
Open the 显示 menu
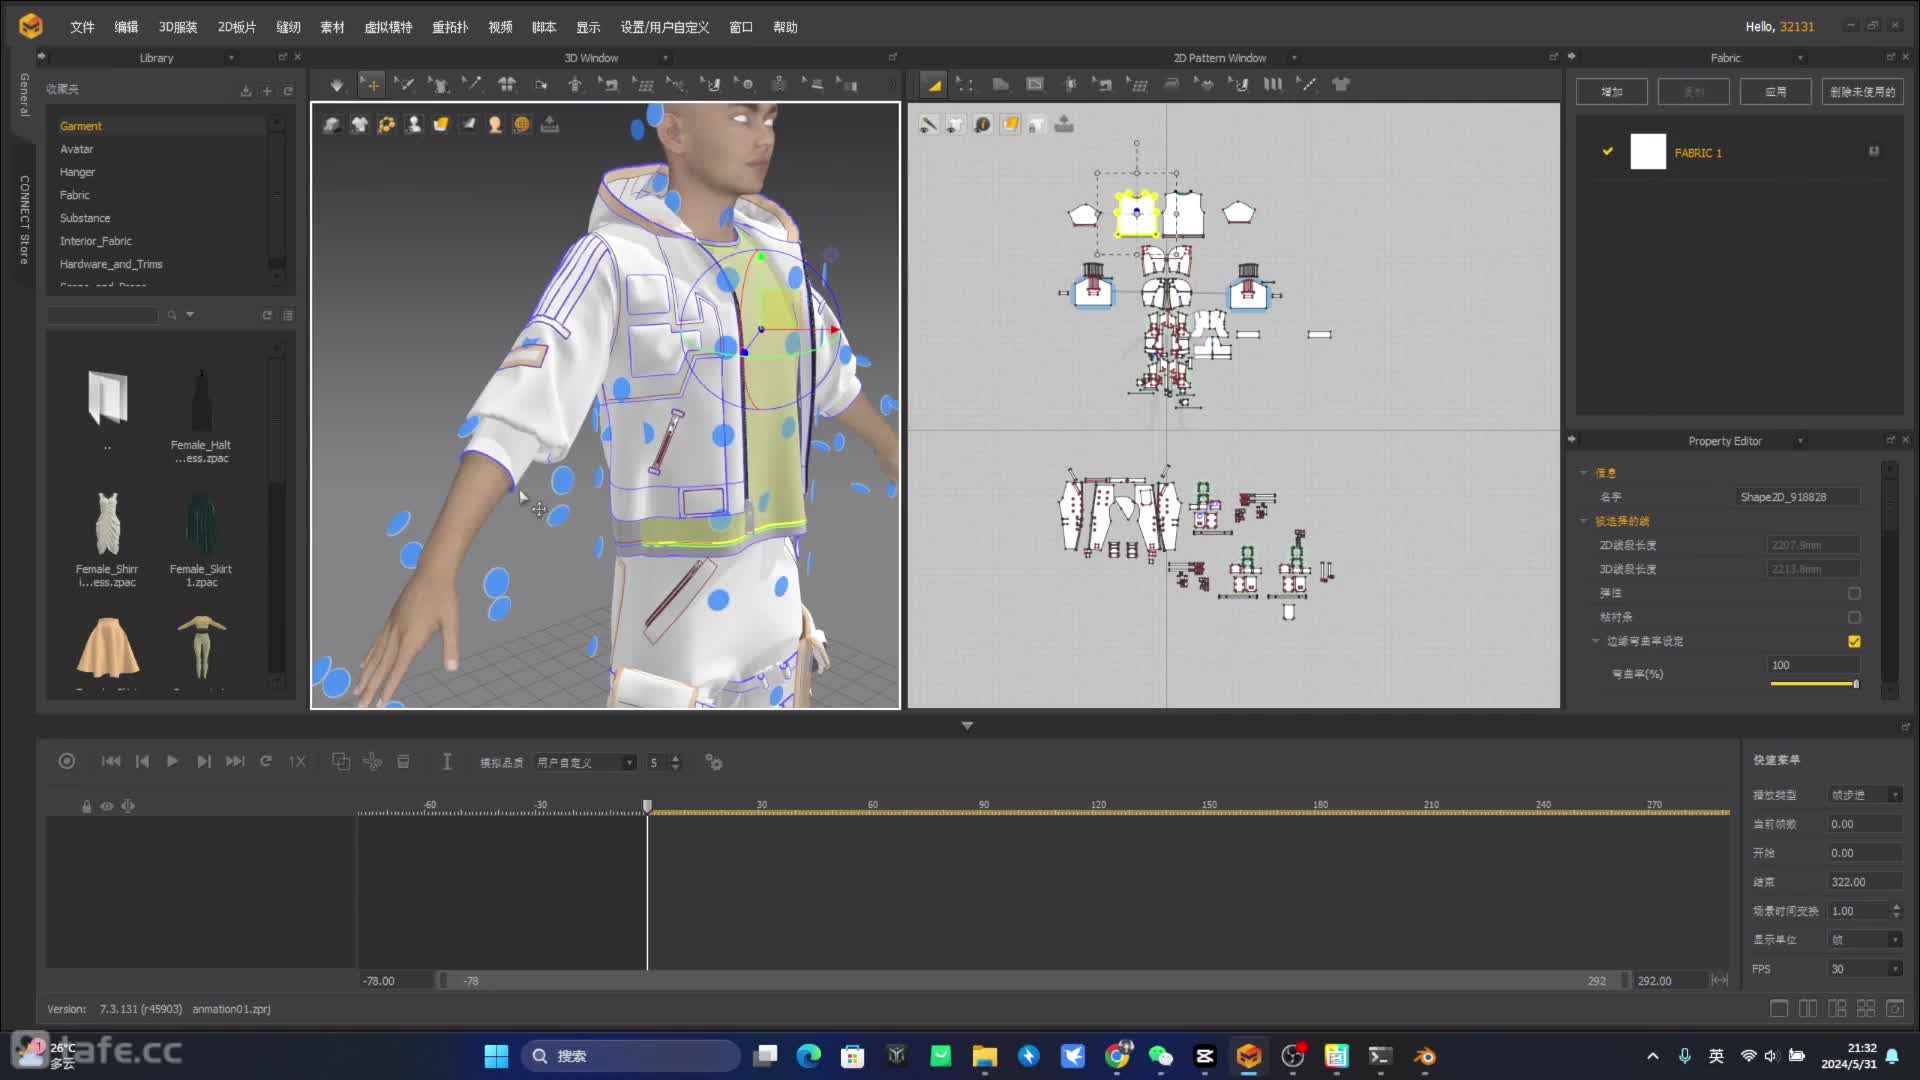click(x=588, y=27)
